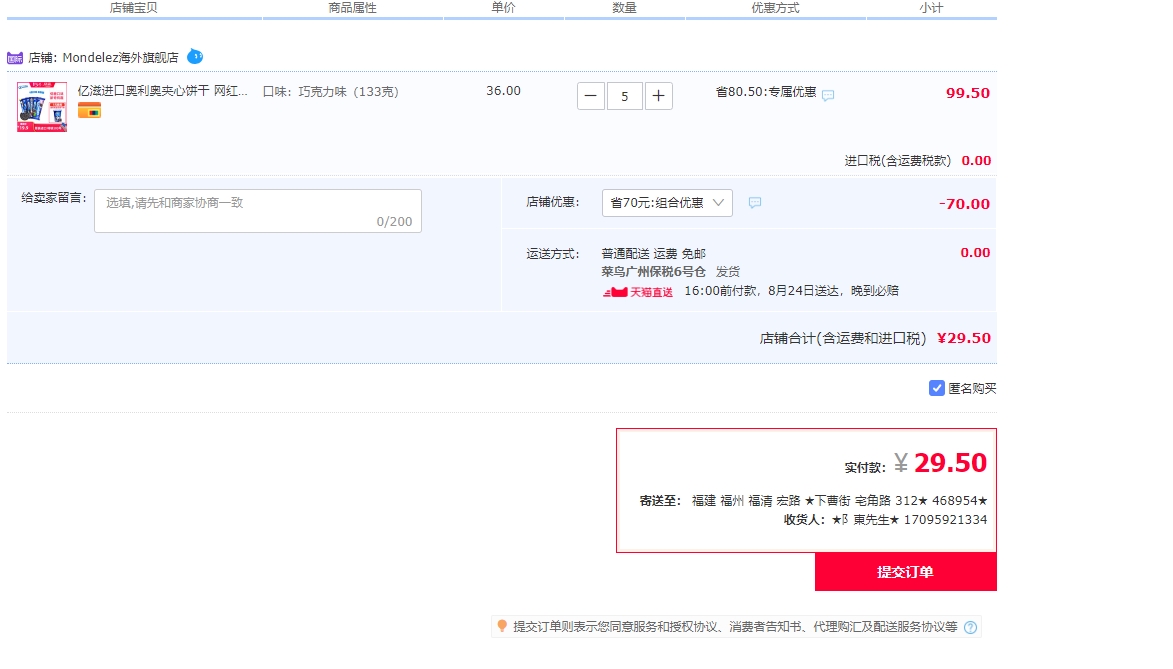This screenshot has width=1173, height=669.
Task: Decrease quantity with the minus button
Action: [590, 96]
